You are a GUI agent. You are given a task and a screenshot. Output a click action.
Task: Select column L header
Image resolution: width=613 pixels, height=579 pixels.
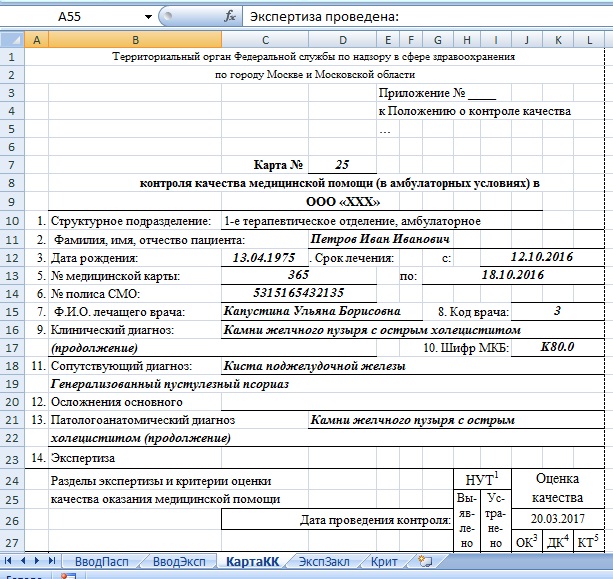coord(589,40)
